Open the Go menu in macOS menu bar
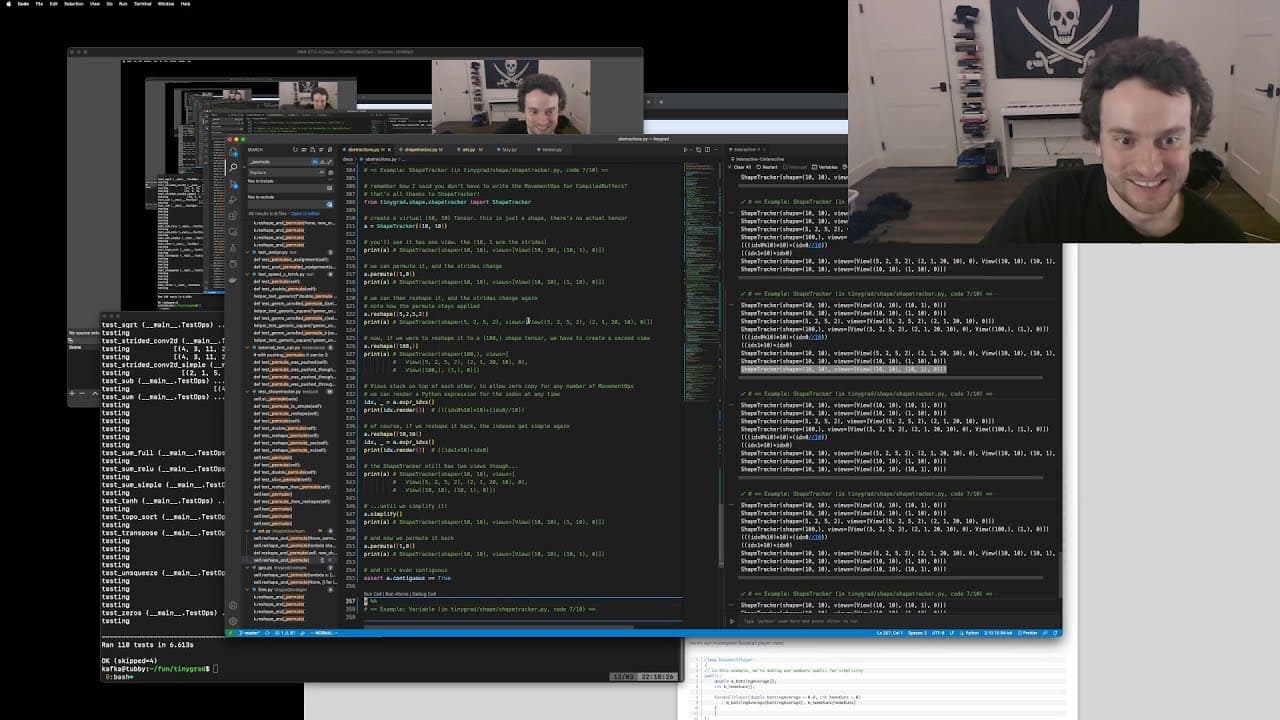 [x=111, y=4]
